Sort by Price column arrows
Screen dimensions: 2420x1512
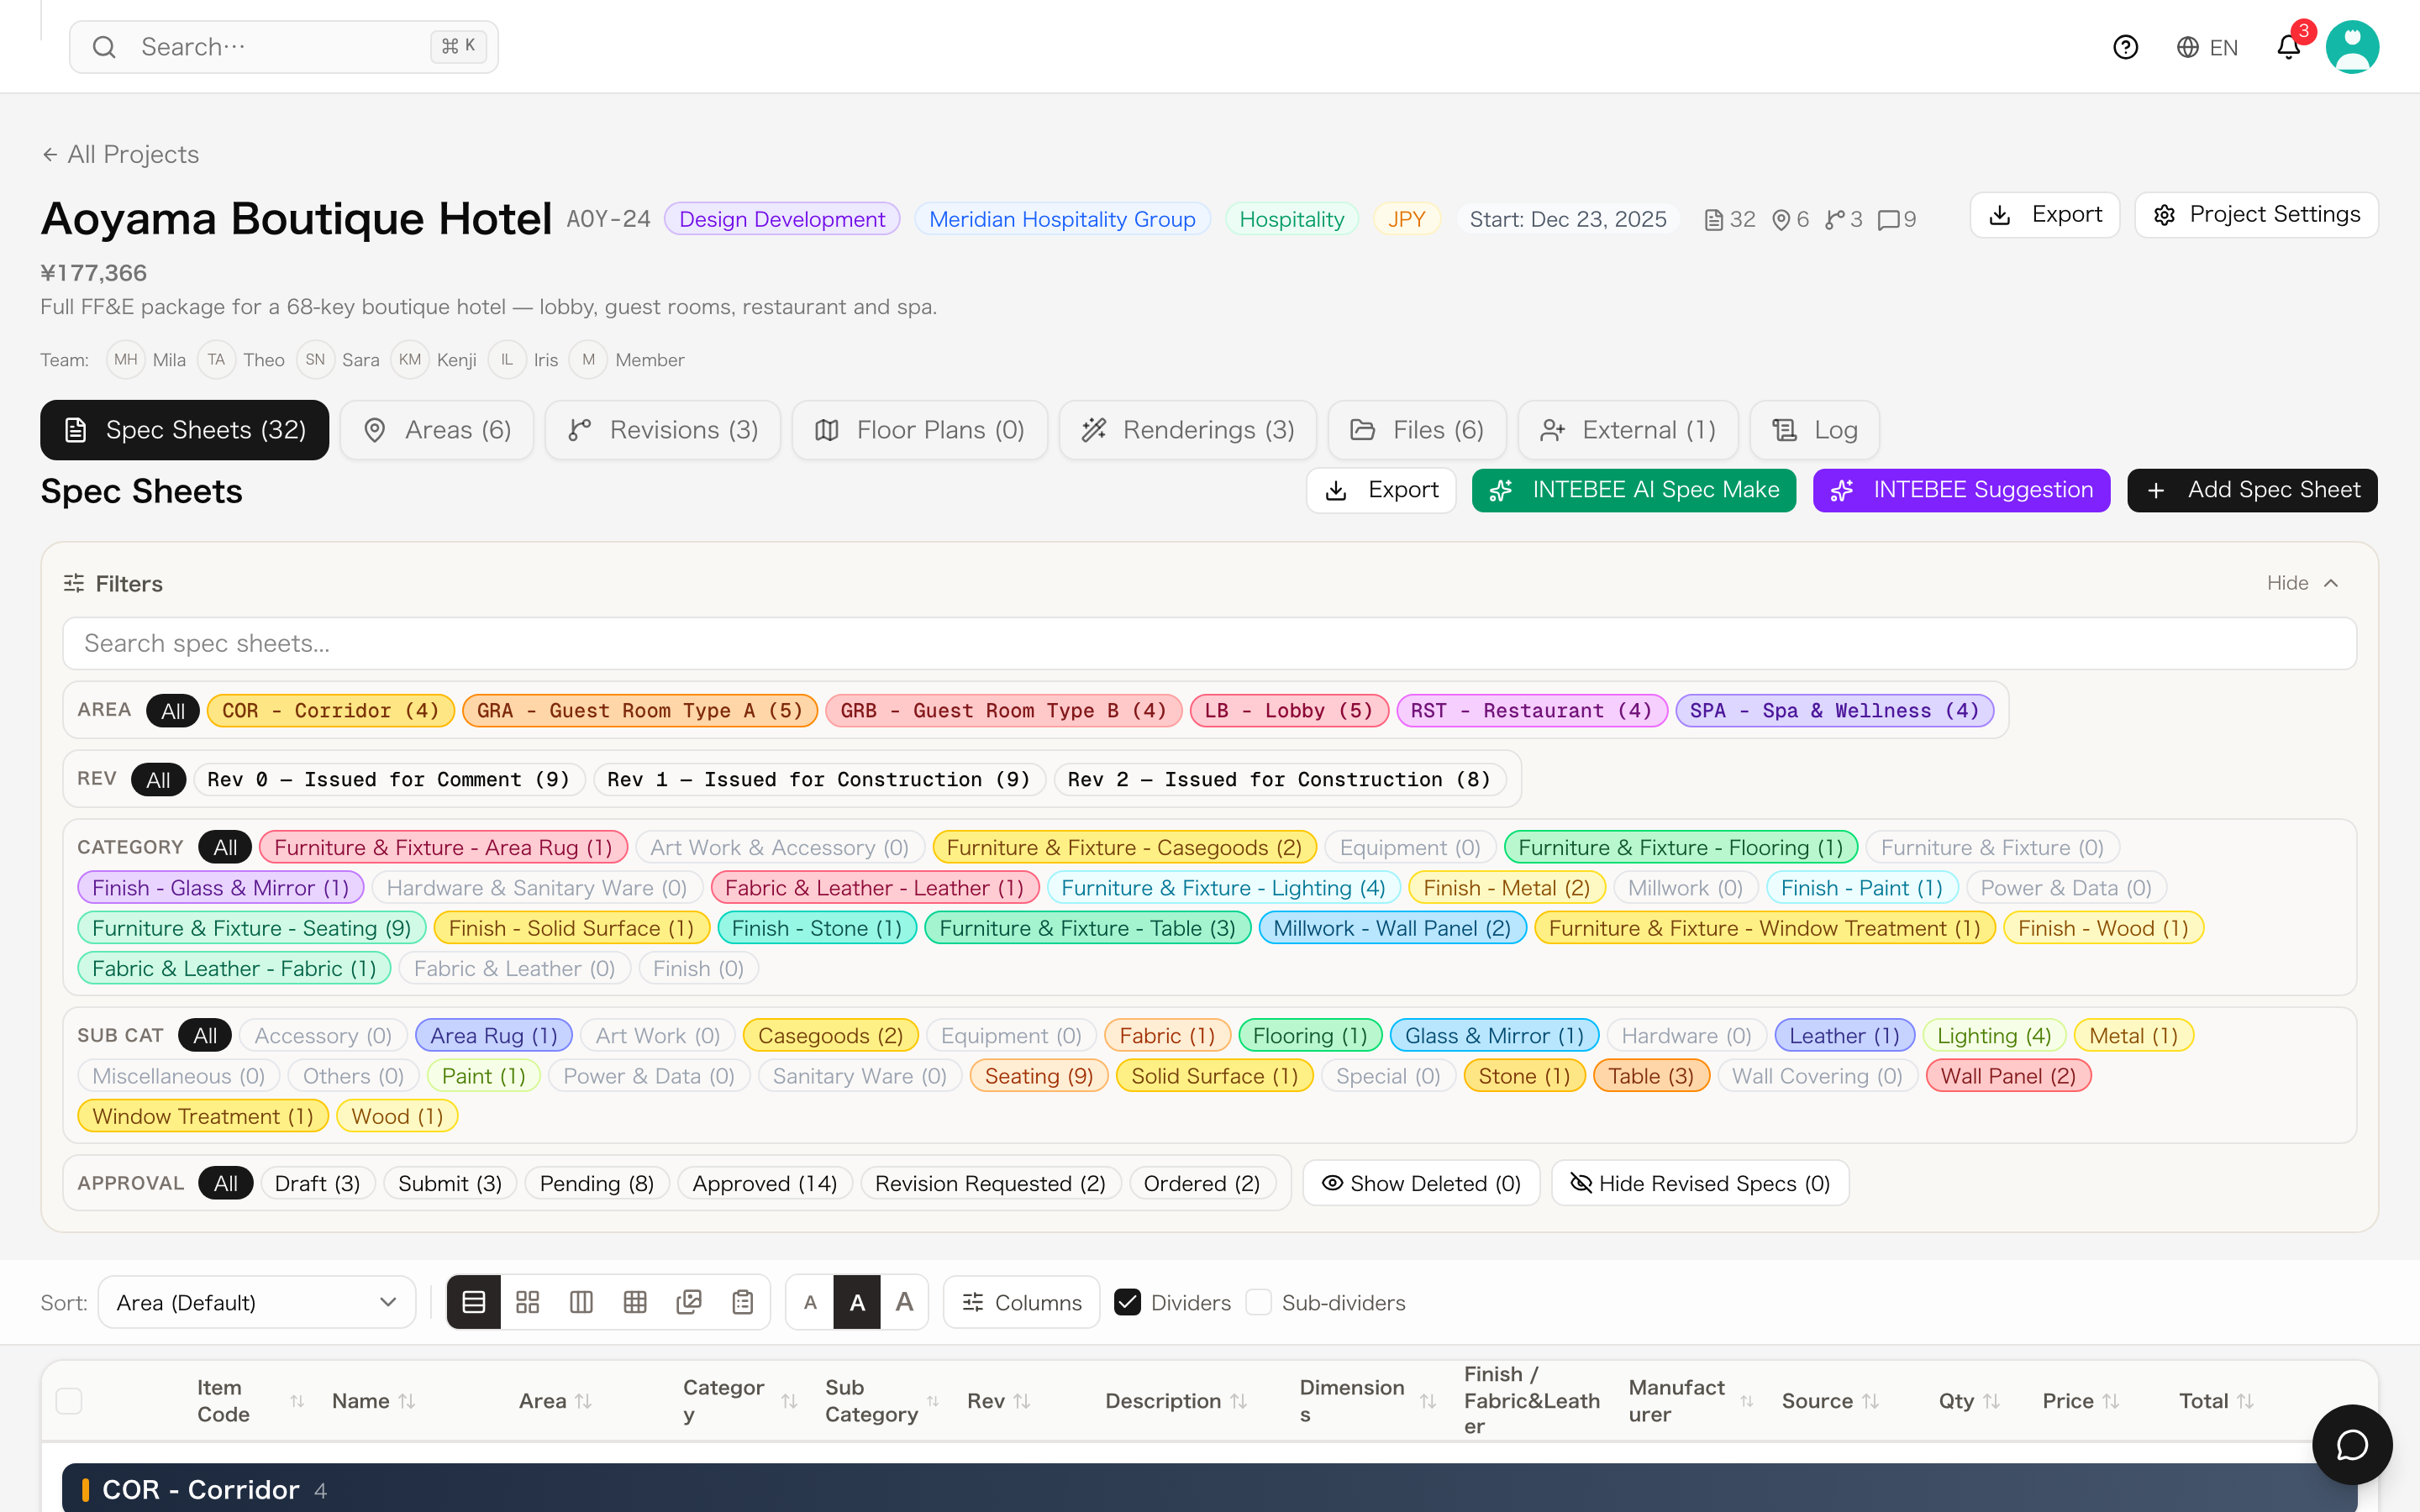click(x=2110, y=1401)
